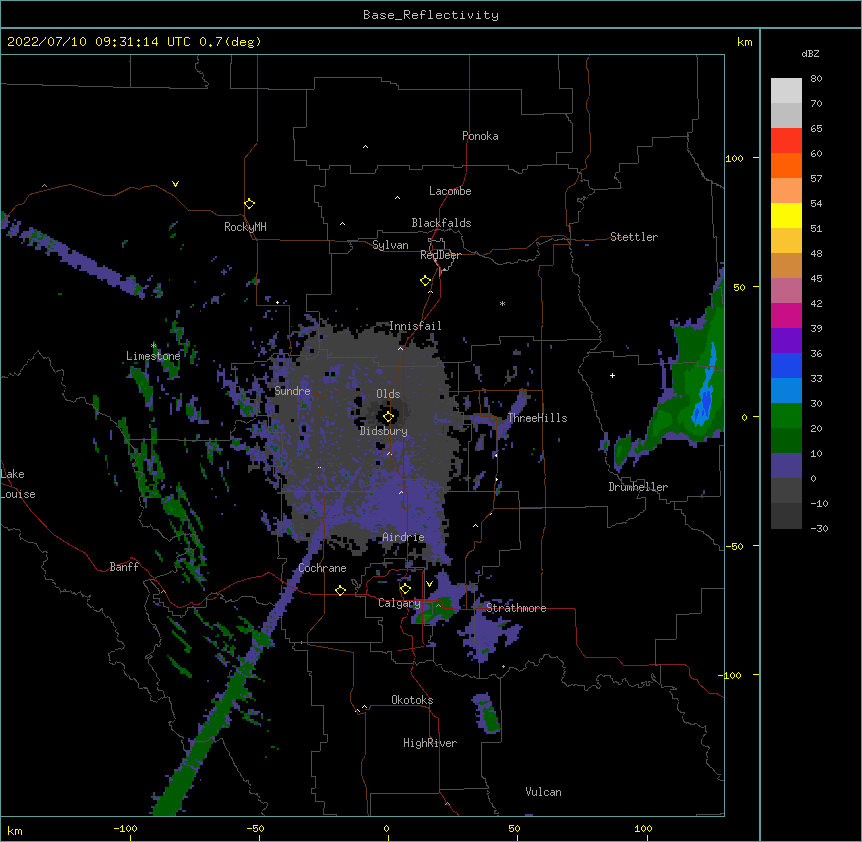Click the yellow diamond marker near RockyMH
The width and height of the screenshot is (862, 842).
pos(250,204)
